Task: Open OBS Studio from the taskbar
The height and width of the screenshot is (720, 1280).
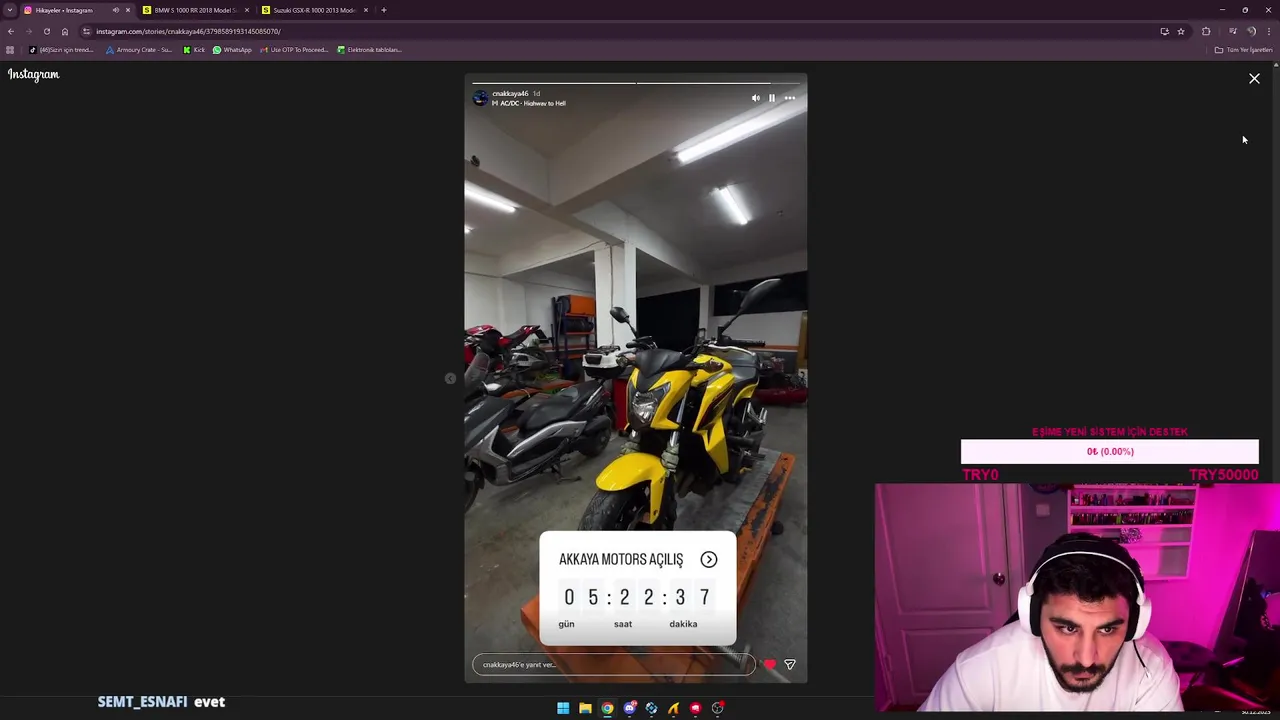Action: click(717, 708)
